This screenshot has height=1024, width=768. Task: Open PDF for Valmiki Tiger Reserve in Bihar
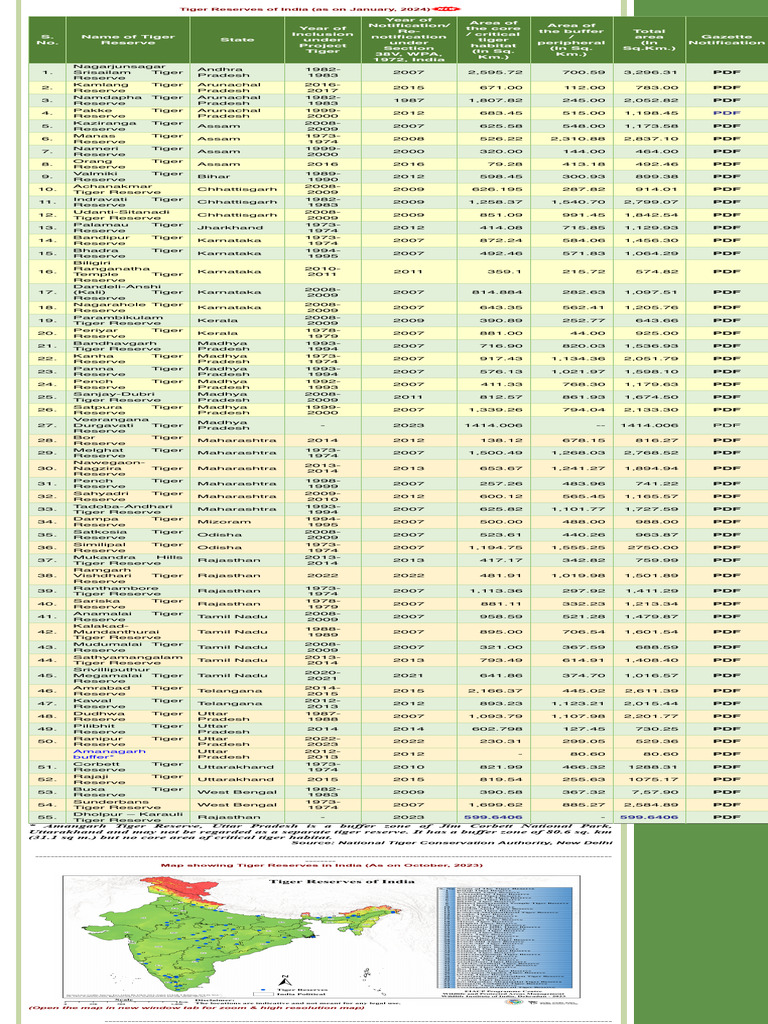pyautogui.click(x=726, y=176)
